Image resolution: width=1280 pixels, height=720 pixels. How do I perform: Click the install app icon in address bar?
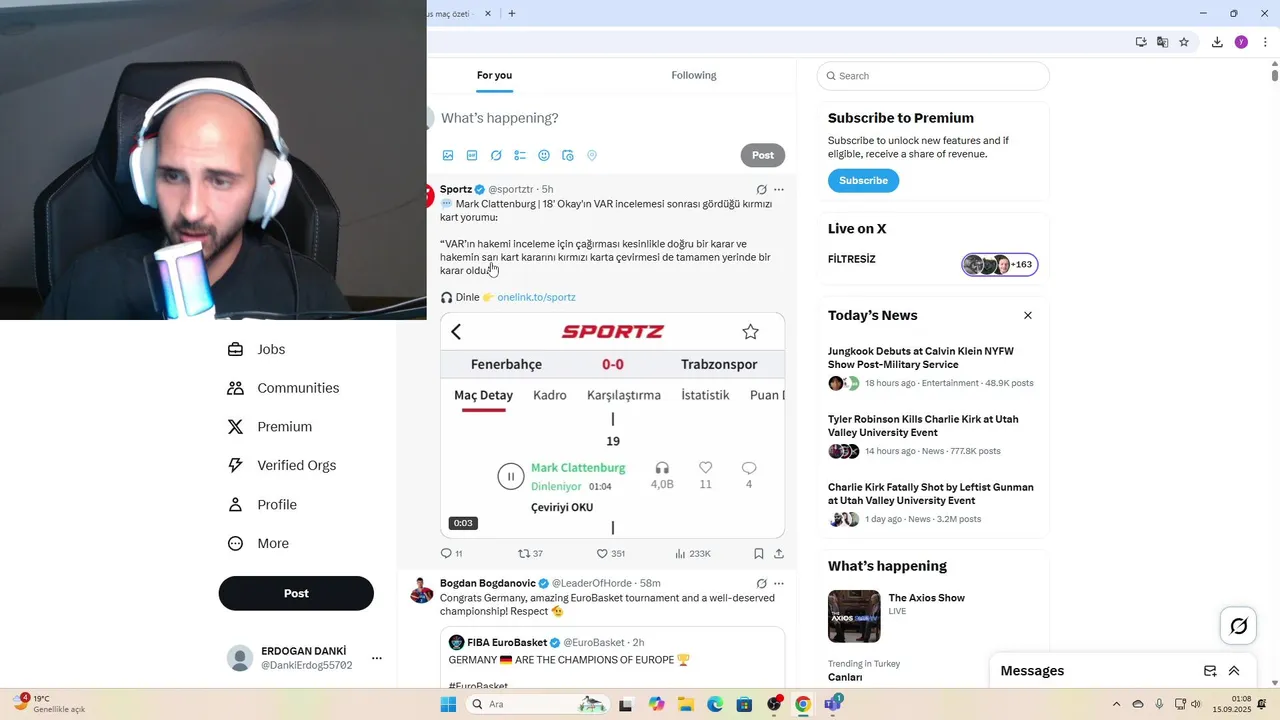(x=1141, y=42)
